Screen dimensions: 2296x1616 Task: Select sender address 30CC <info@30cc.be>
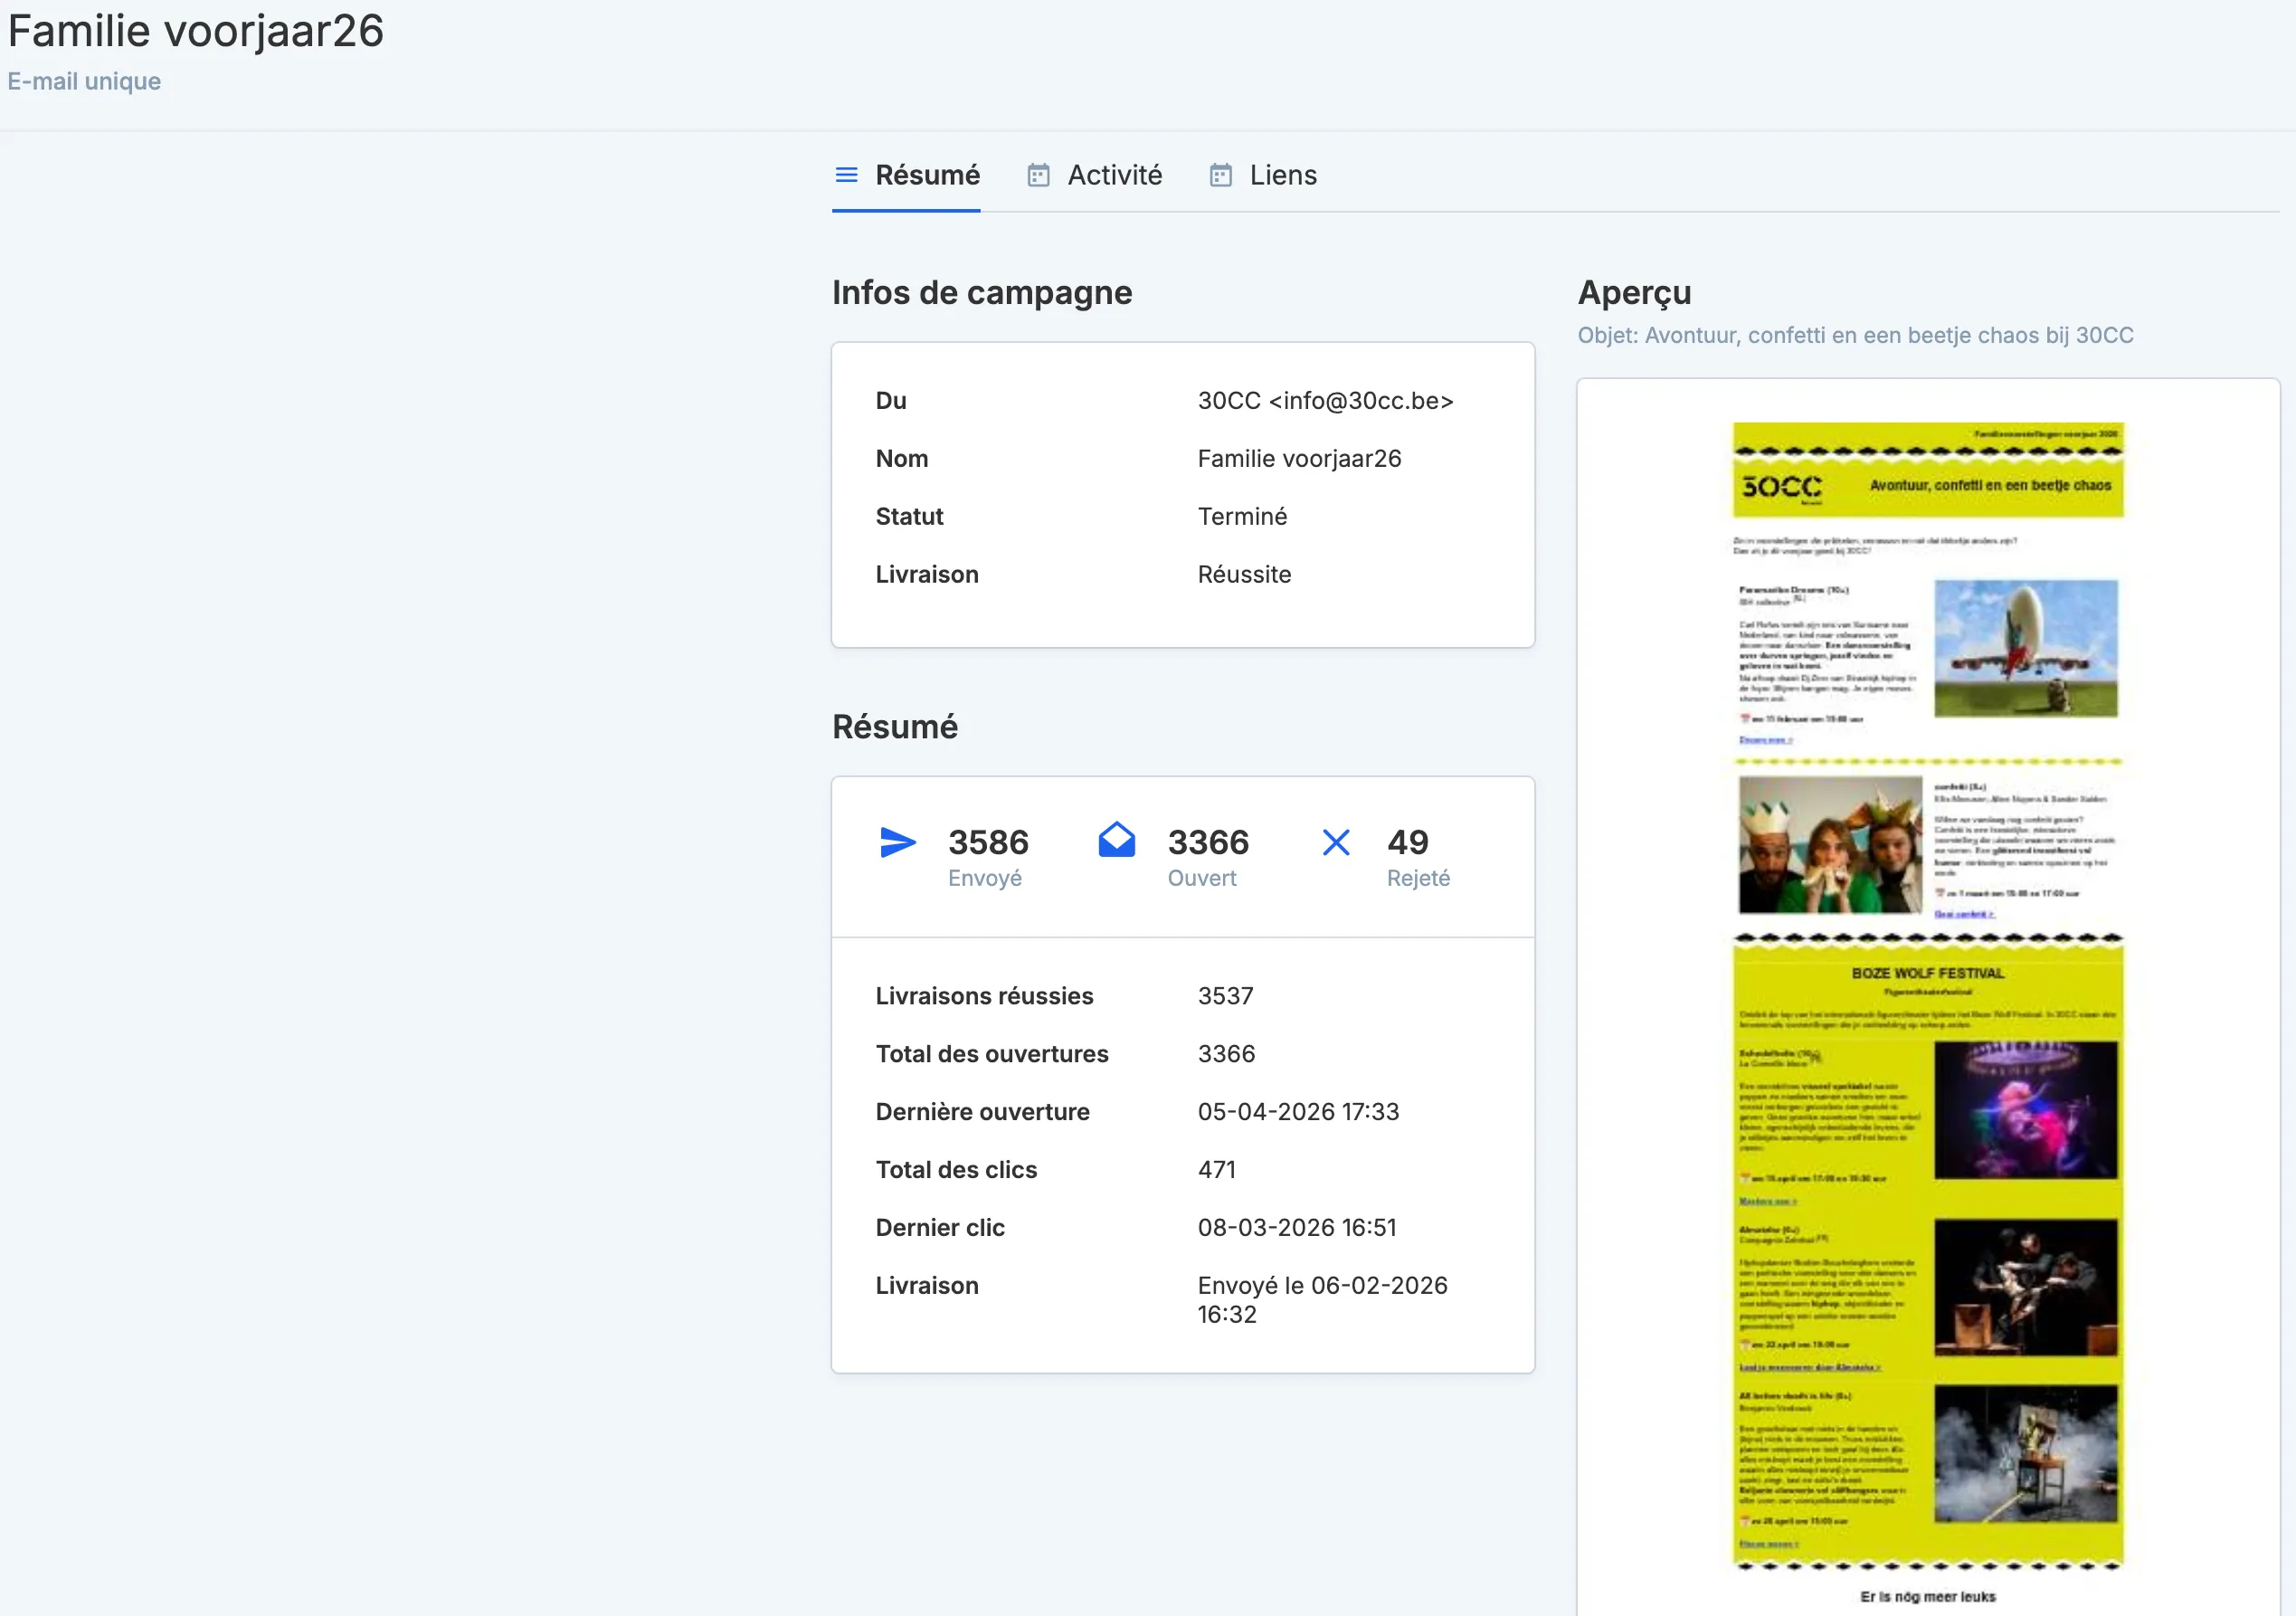1325,401
